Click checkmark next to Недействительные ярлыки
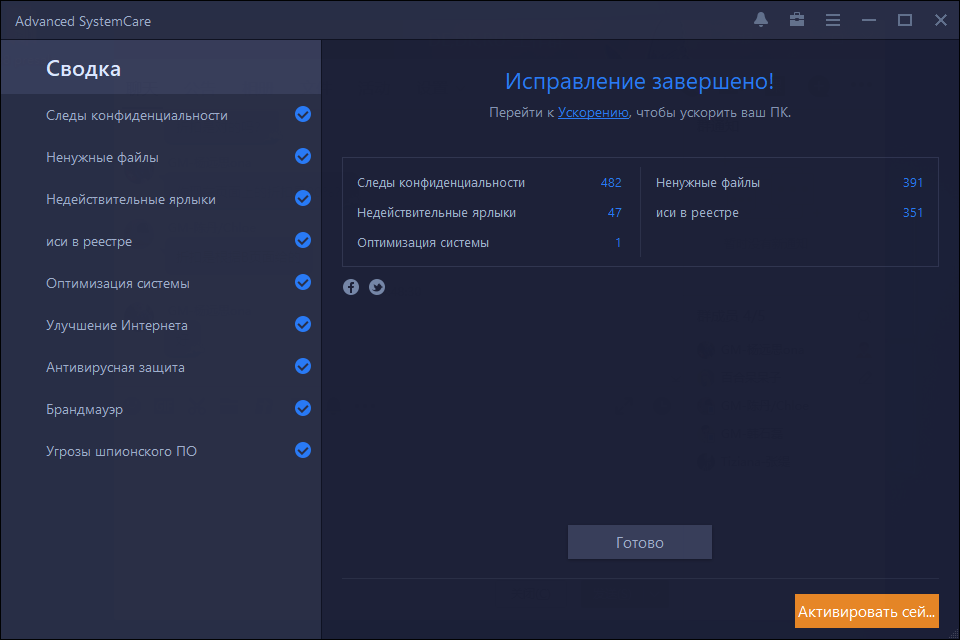960x640 pixels. [x=303, y=198]
